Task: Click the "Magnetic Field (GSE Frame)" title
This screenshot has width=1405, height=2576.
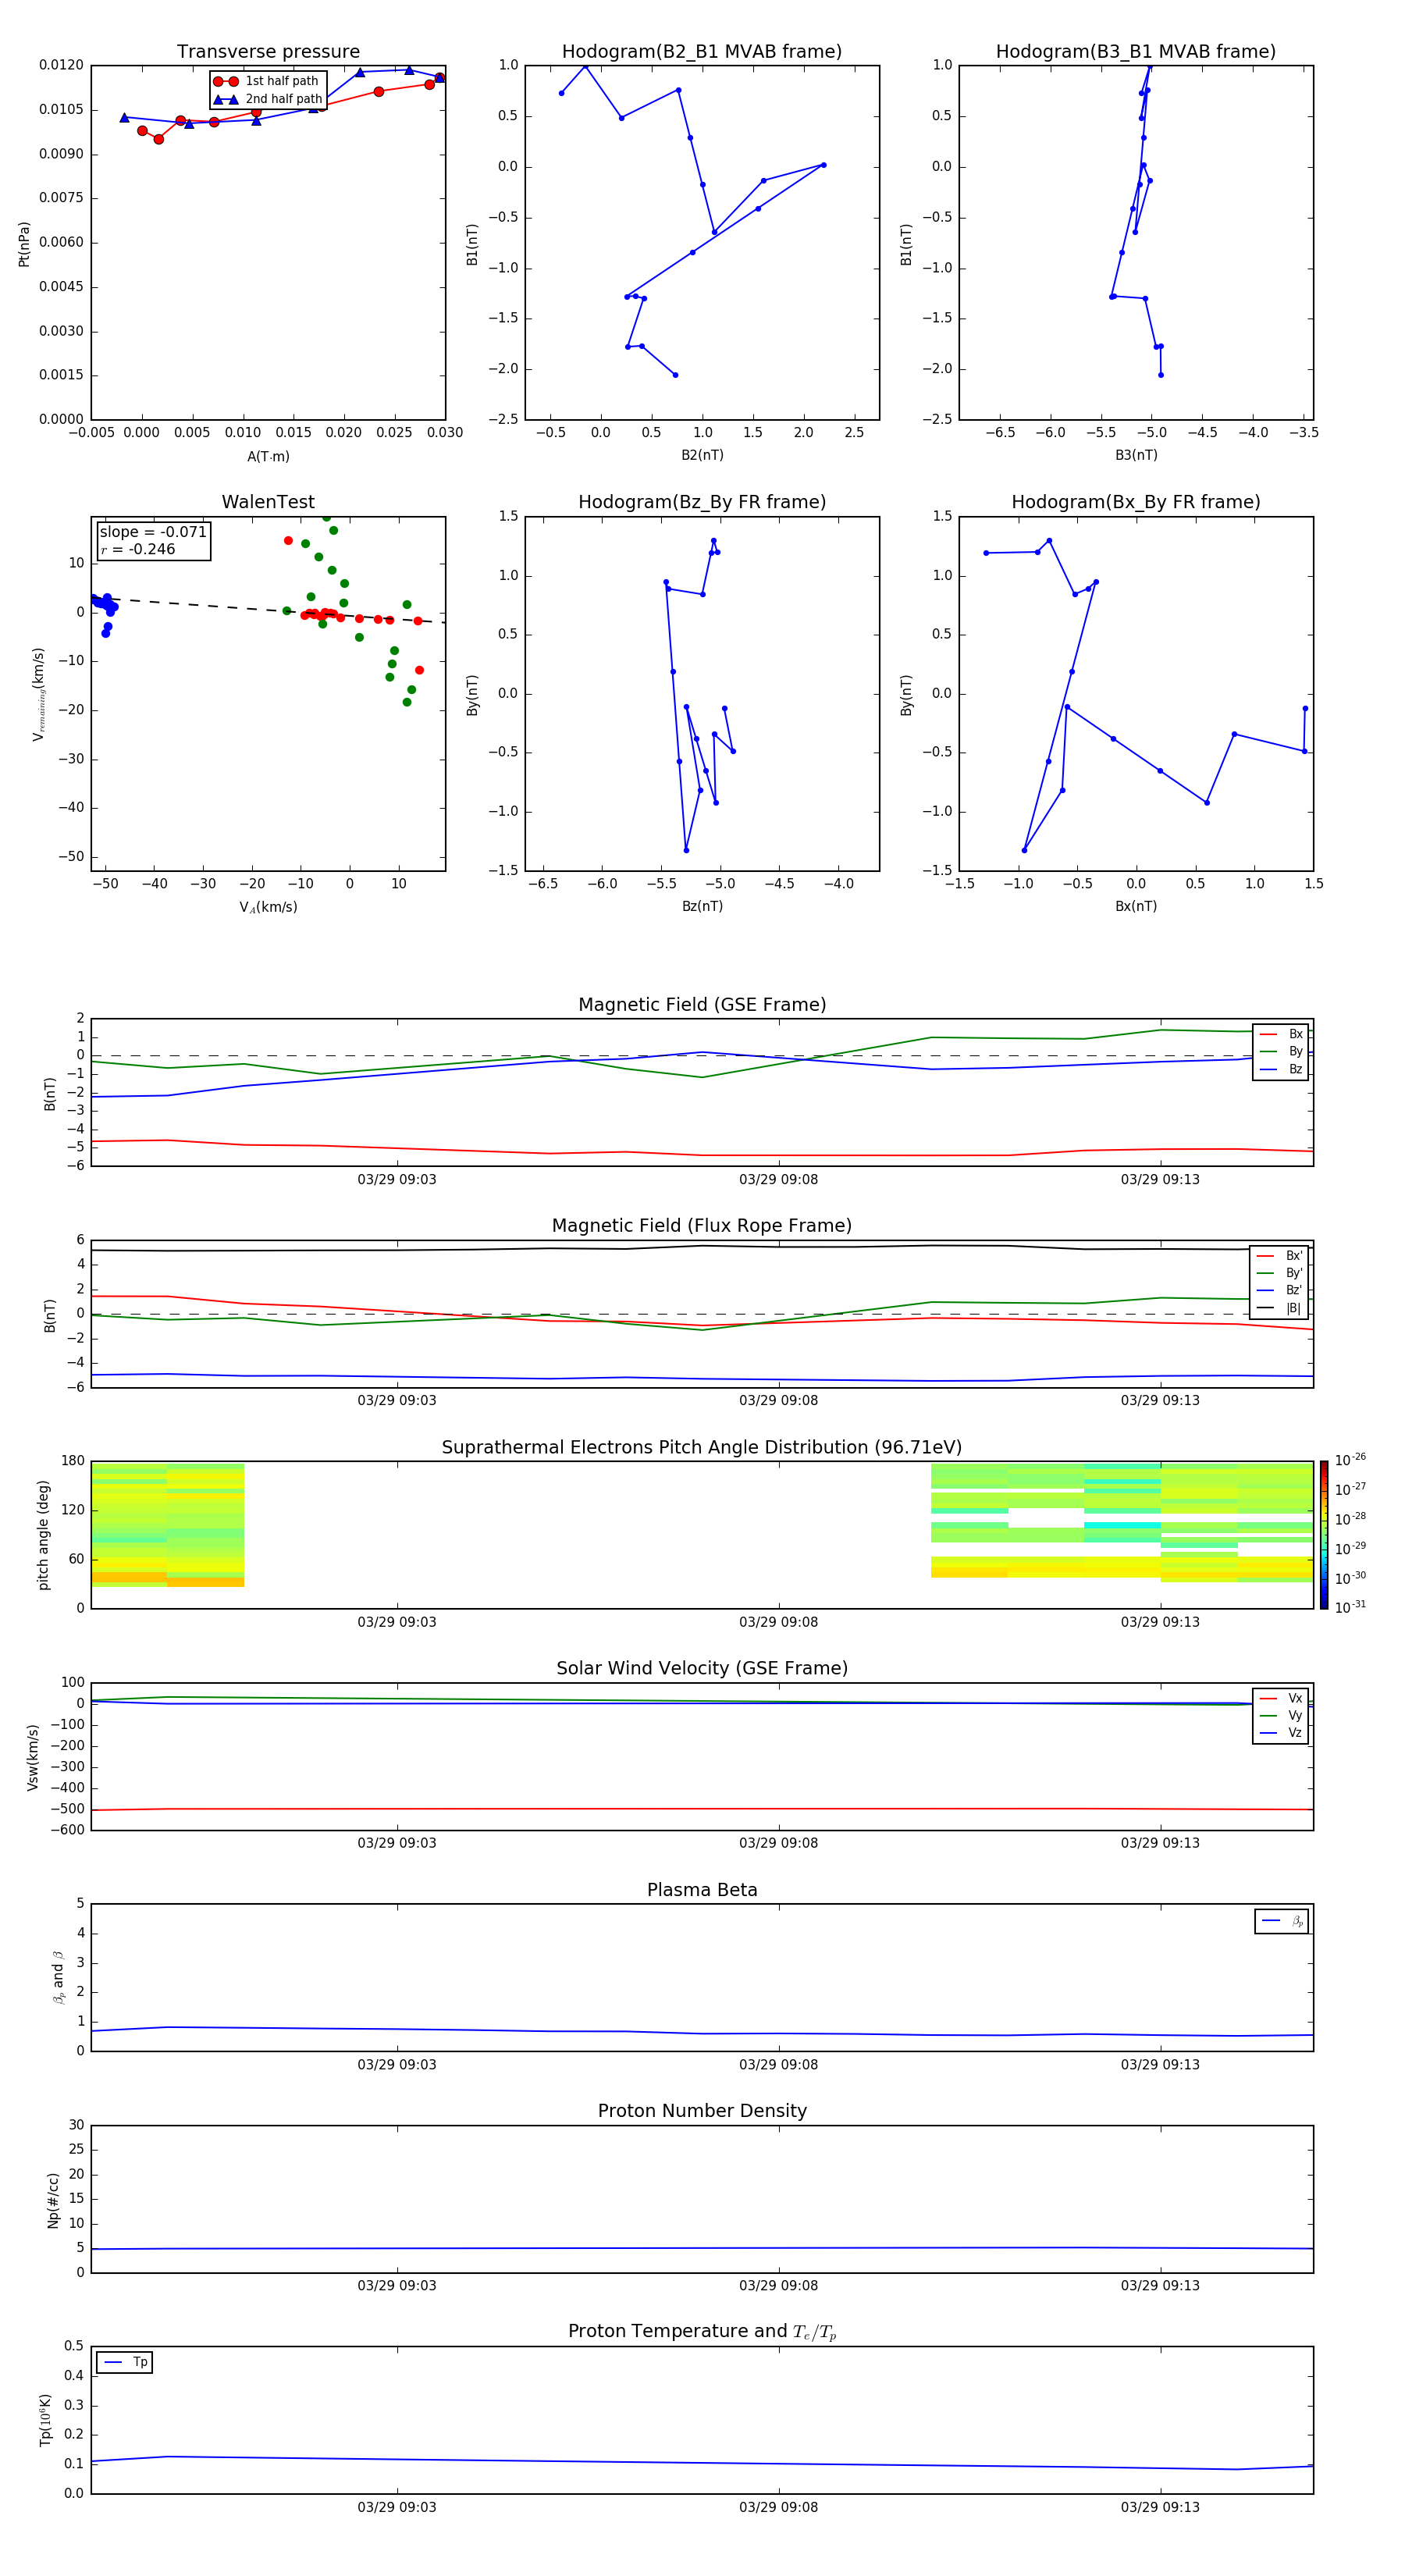Action: tap(702, 1005)
